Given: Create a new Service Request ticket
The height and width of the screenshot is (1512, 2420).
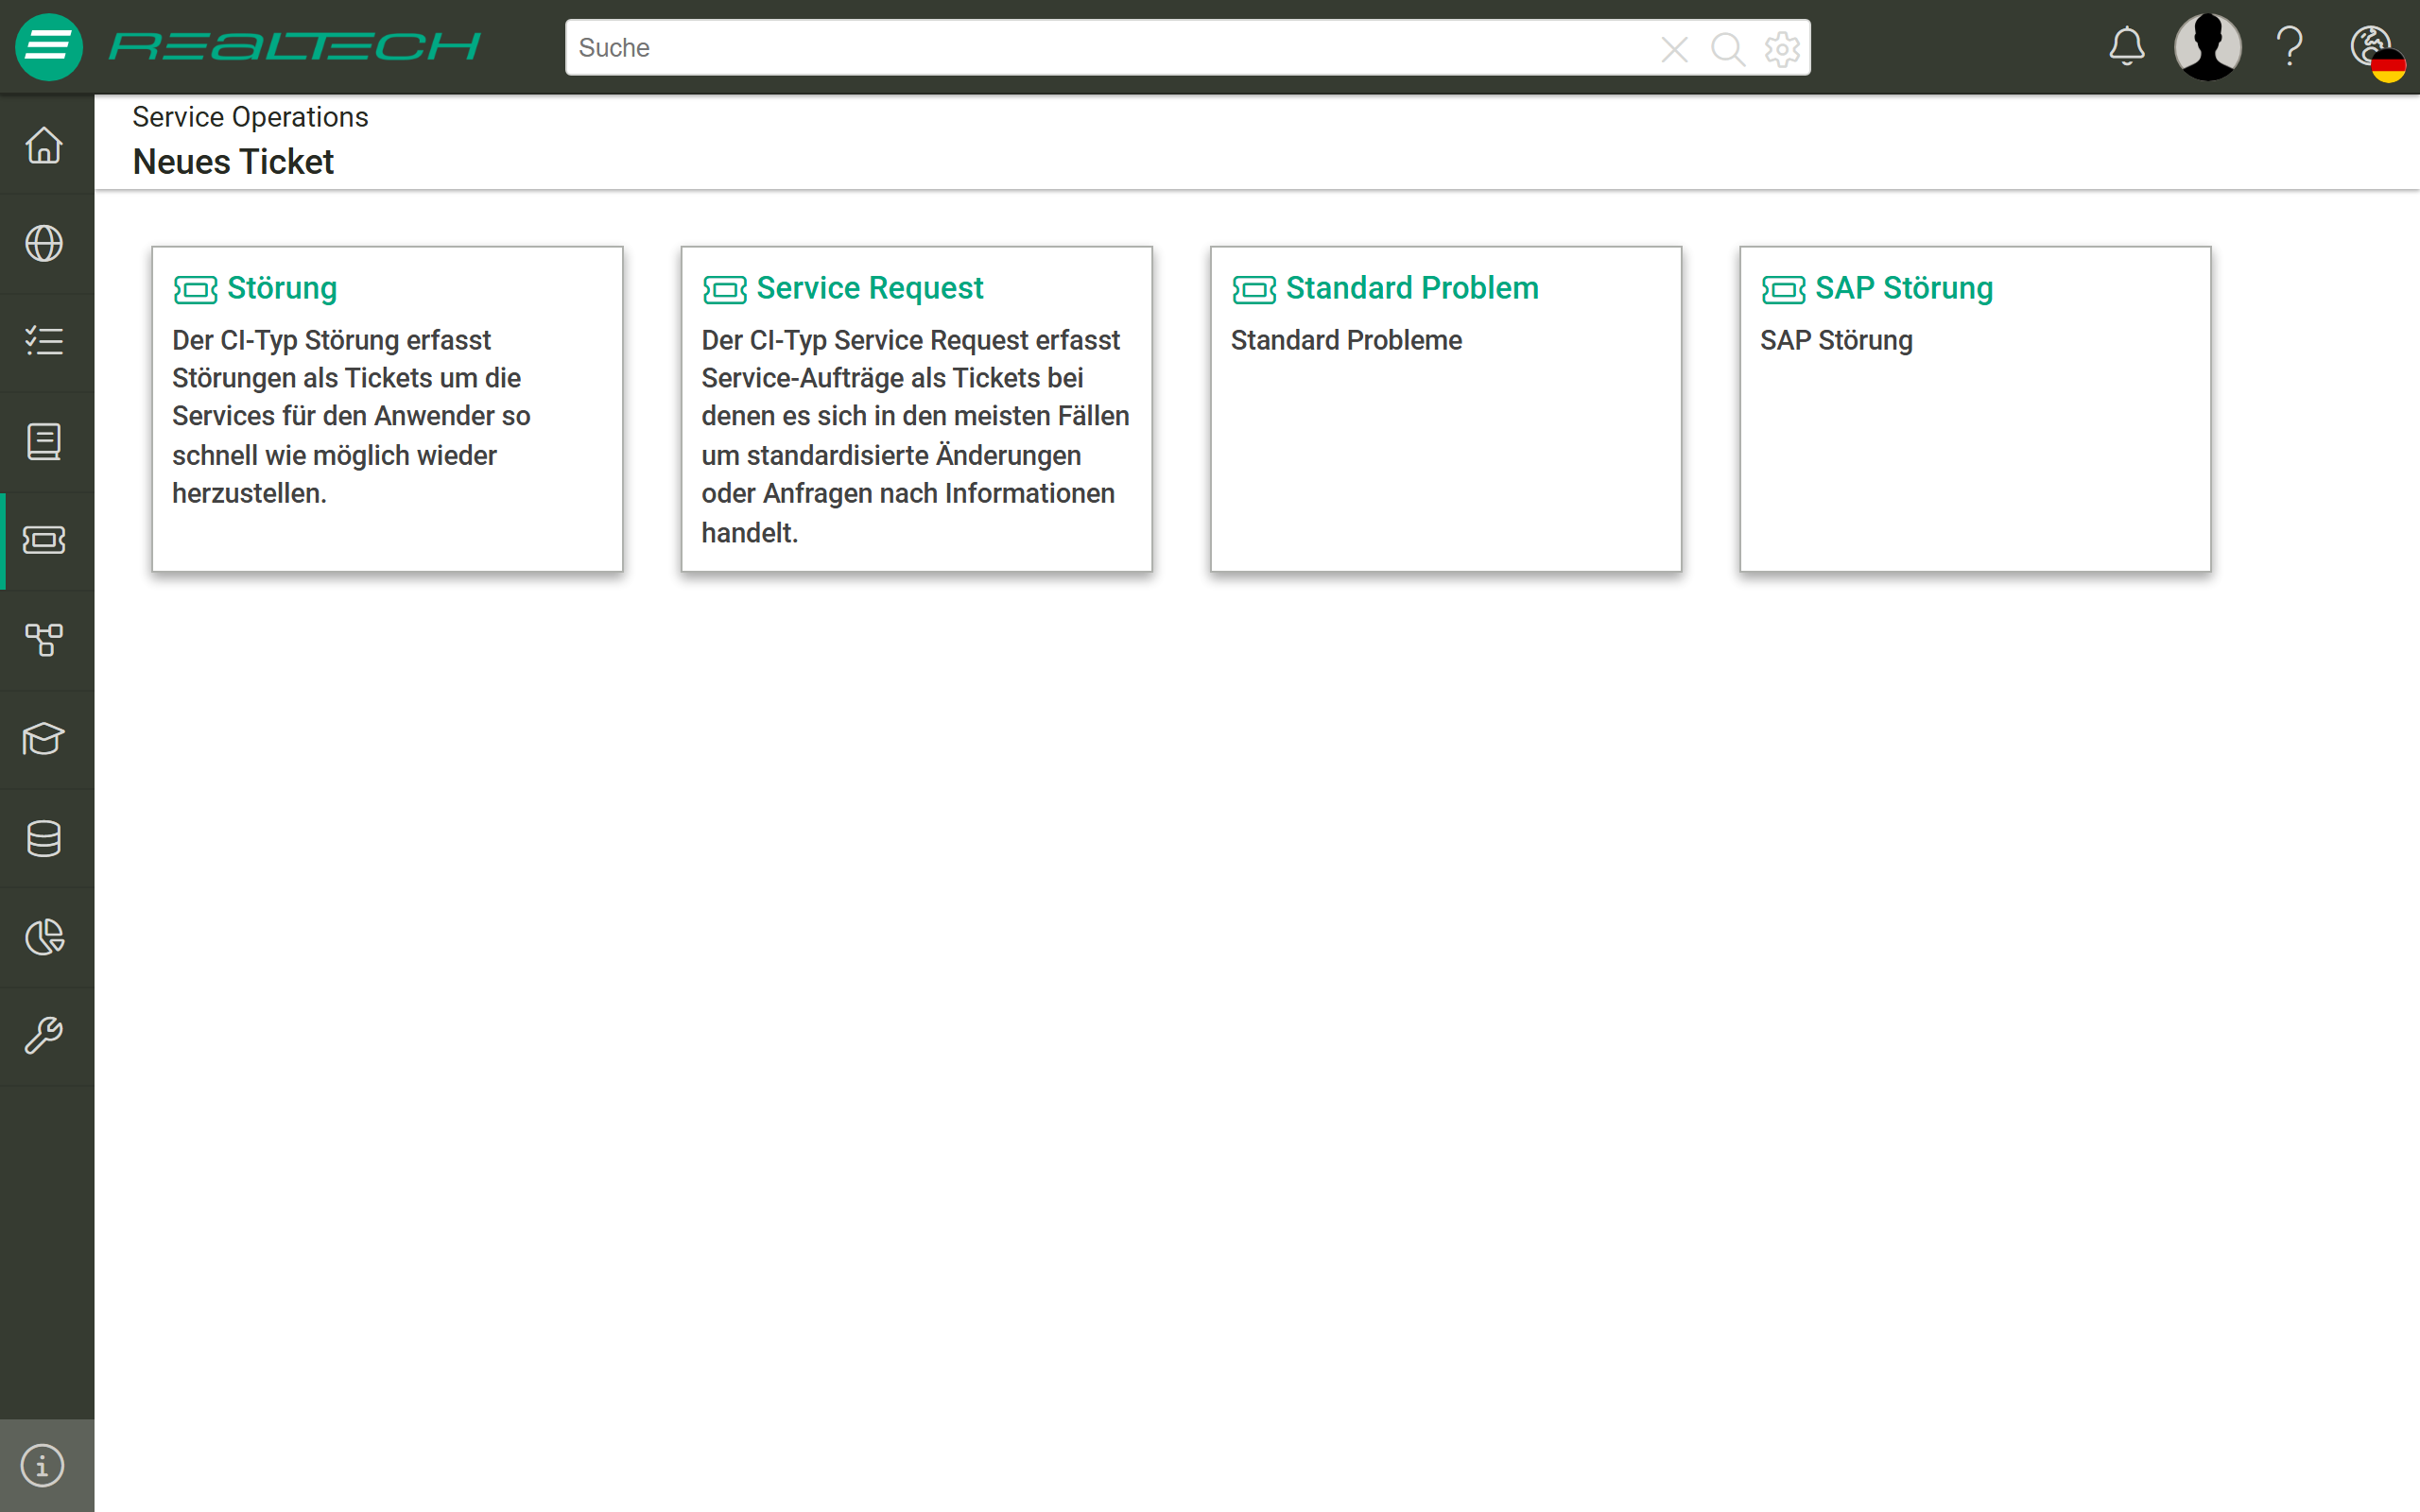Looking at the screenshot, I should click(x=916, y=409).
